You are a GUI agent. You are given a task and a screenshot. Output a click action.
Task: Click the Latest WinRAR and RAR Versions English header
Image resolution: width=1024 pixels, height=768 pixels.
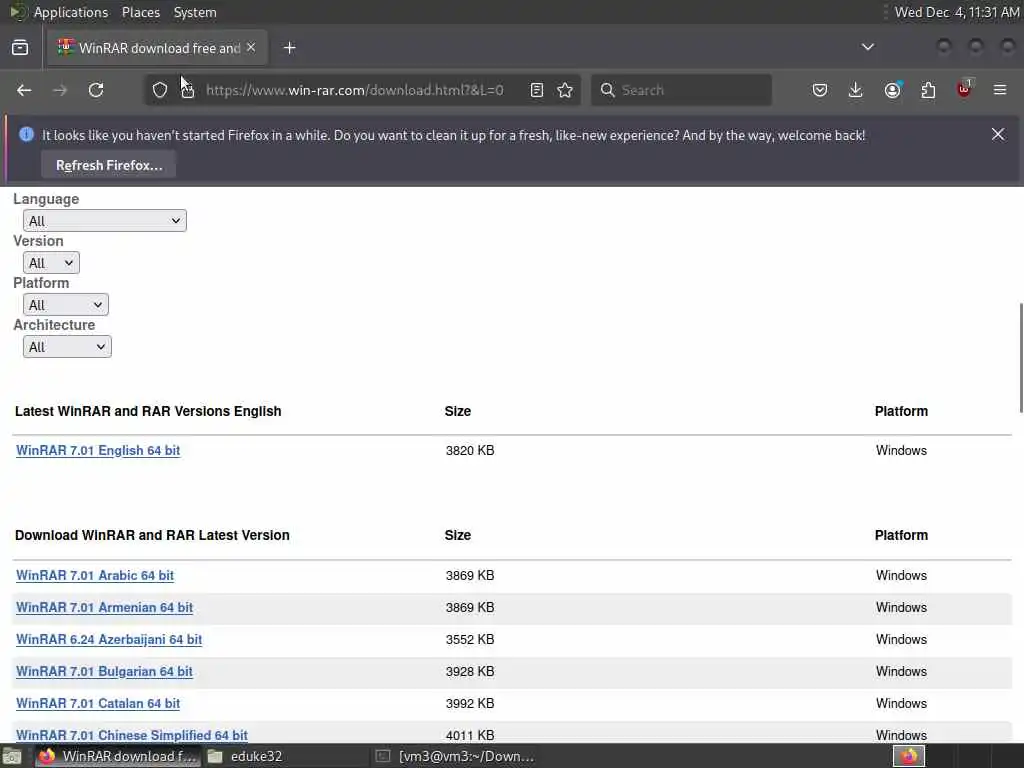tap(148, 411)
